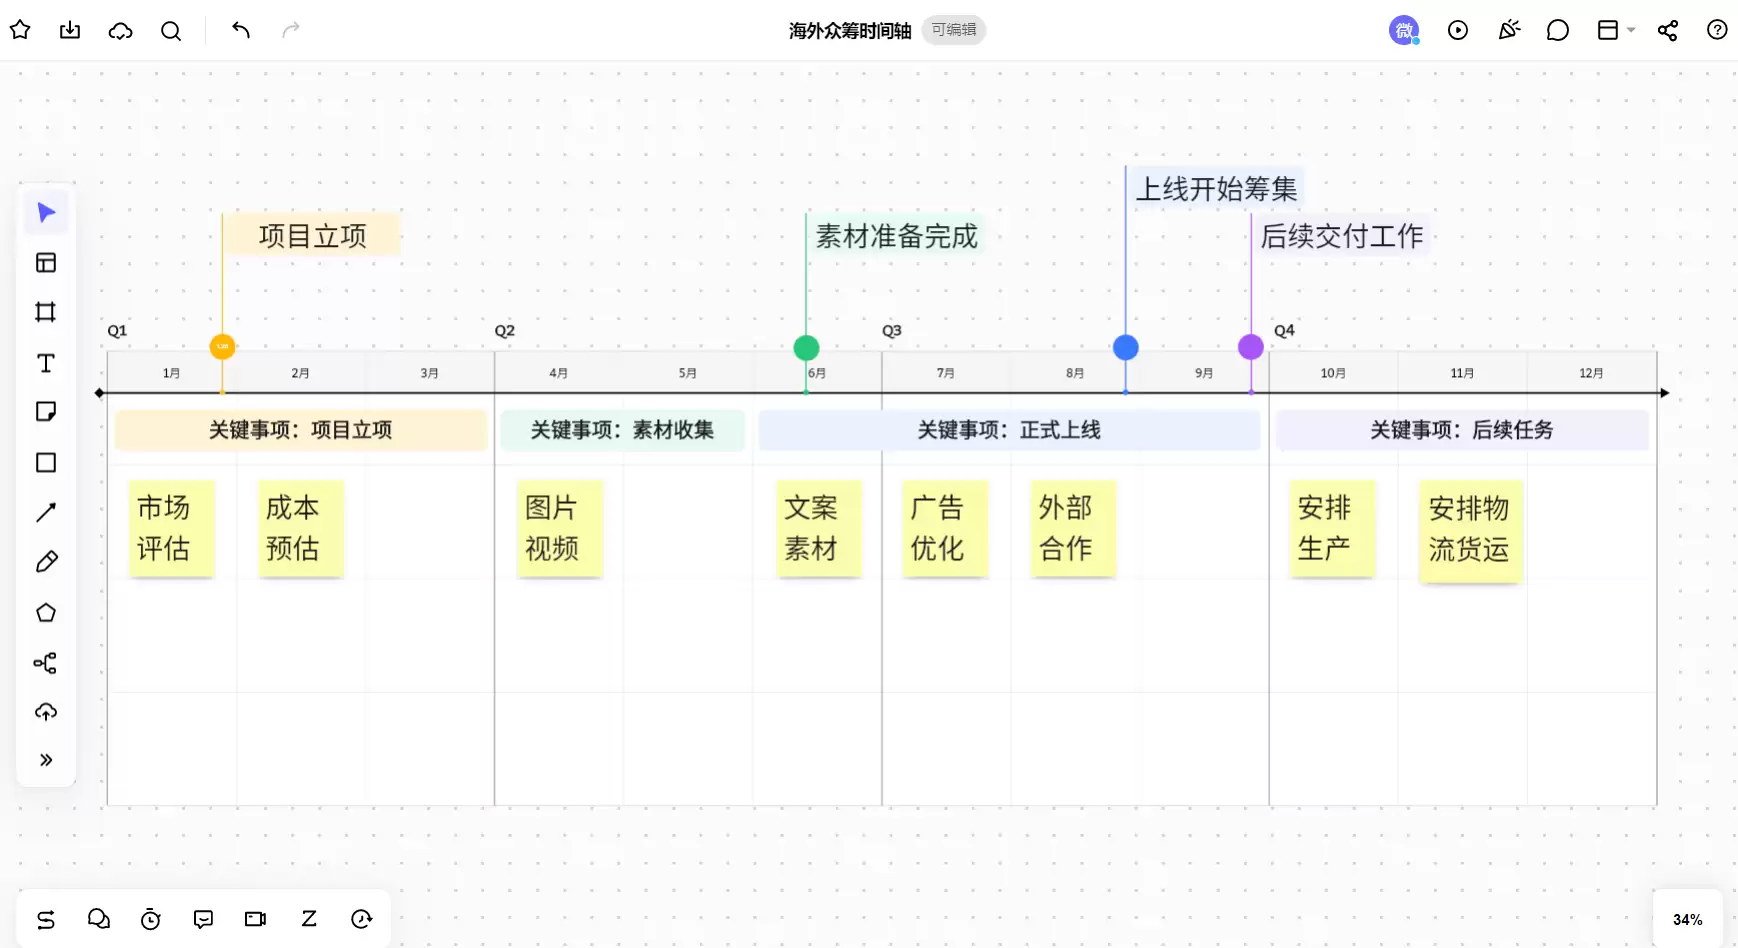
Task: Open the mind map tool
Action: pyautogui.click(x=46, y=663)
